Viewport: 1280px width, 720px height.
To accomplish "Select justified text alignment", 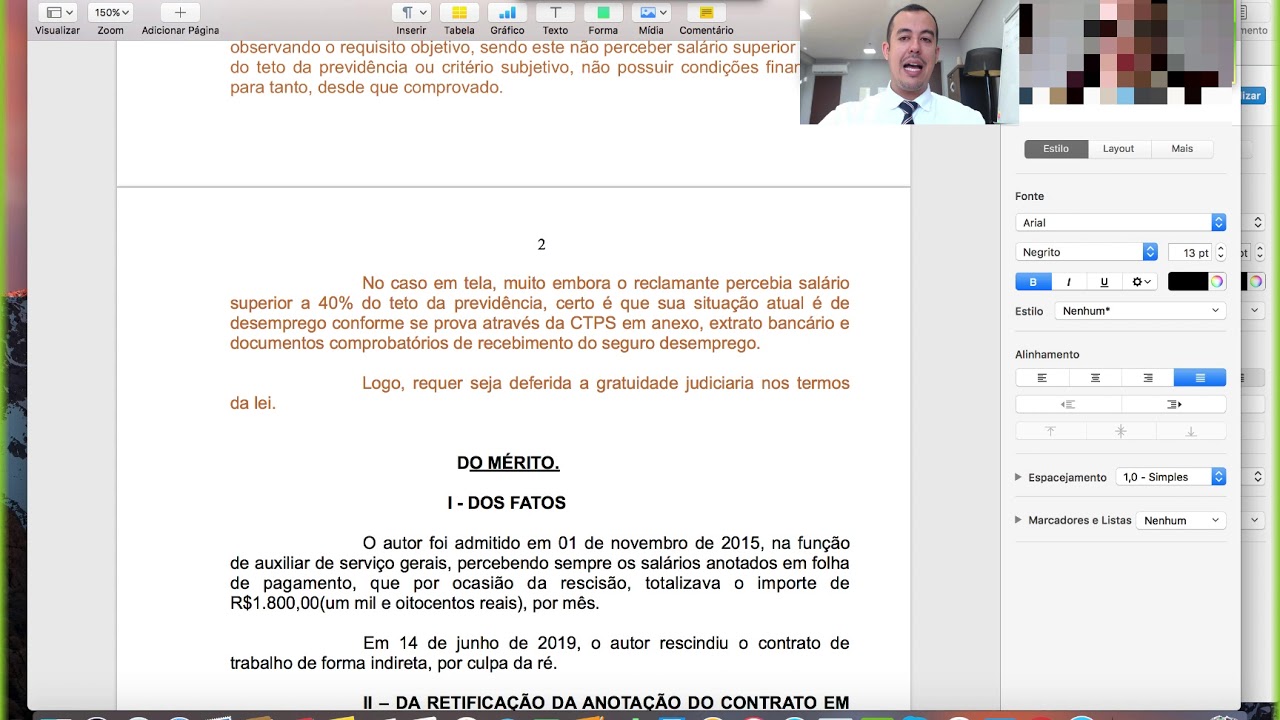I will point(1200,378).
